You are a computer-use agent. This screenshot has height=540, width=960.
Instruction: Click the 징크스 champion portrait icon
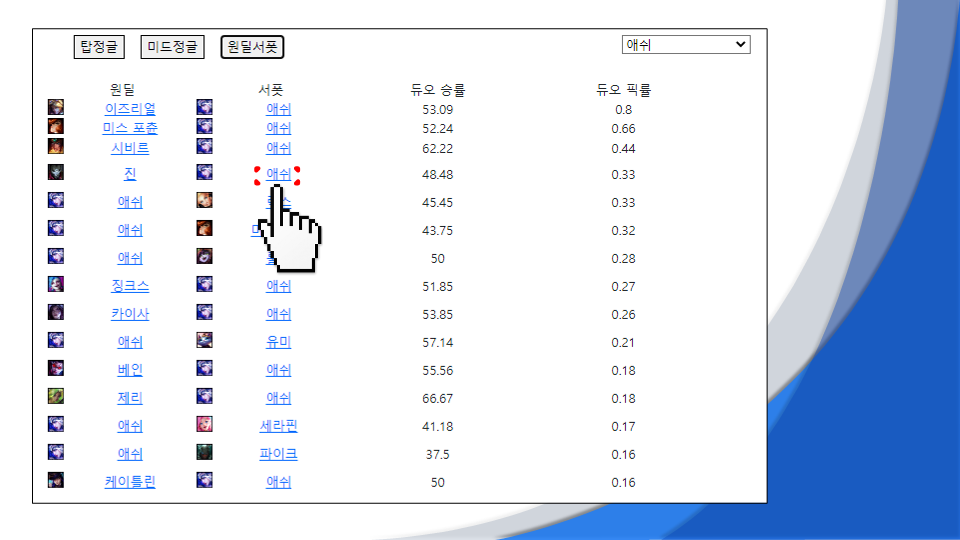click(56, 284)
